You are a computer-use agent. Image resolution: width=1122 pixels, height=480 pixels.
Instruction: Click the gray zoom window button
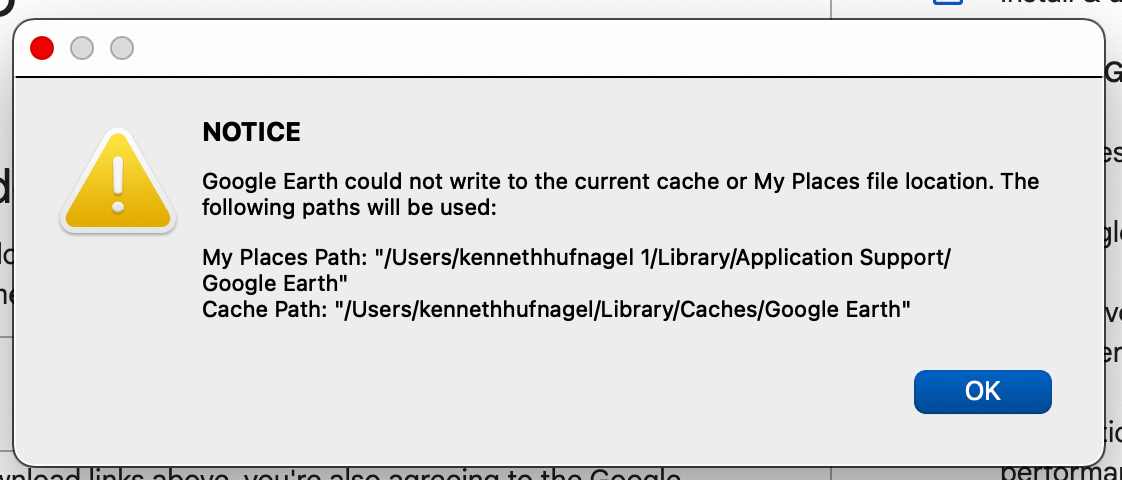(x=121, y=48)
